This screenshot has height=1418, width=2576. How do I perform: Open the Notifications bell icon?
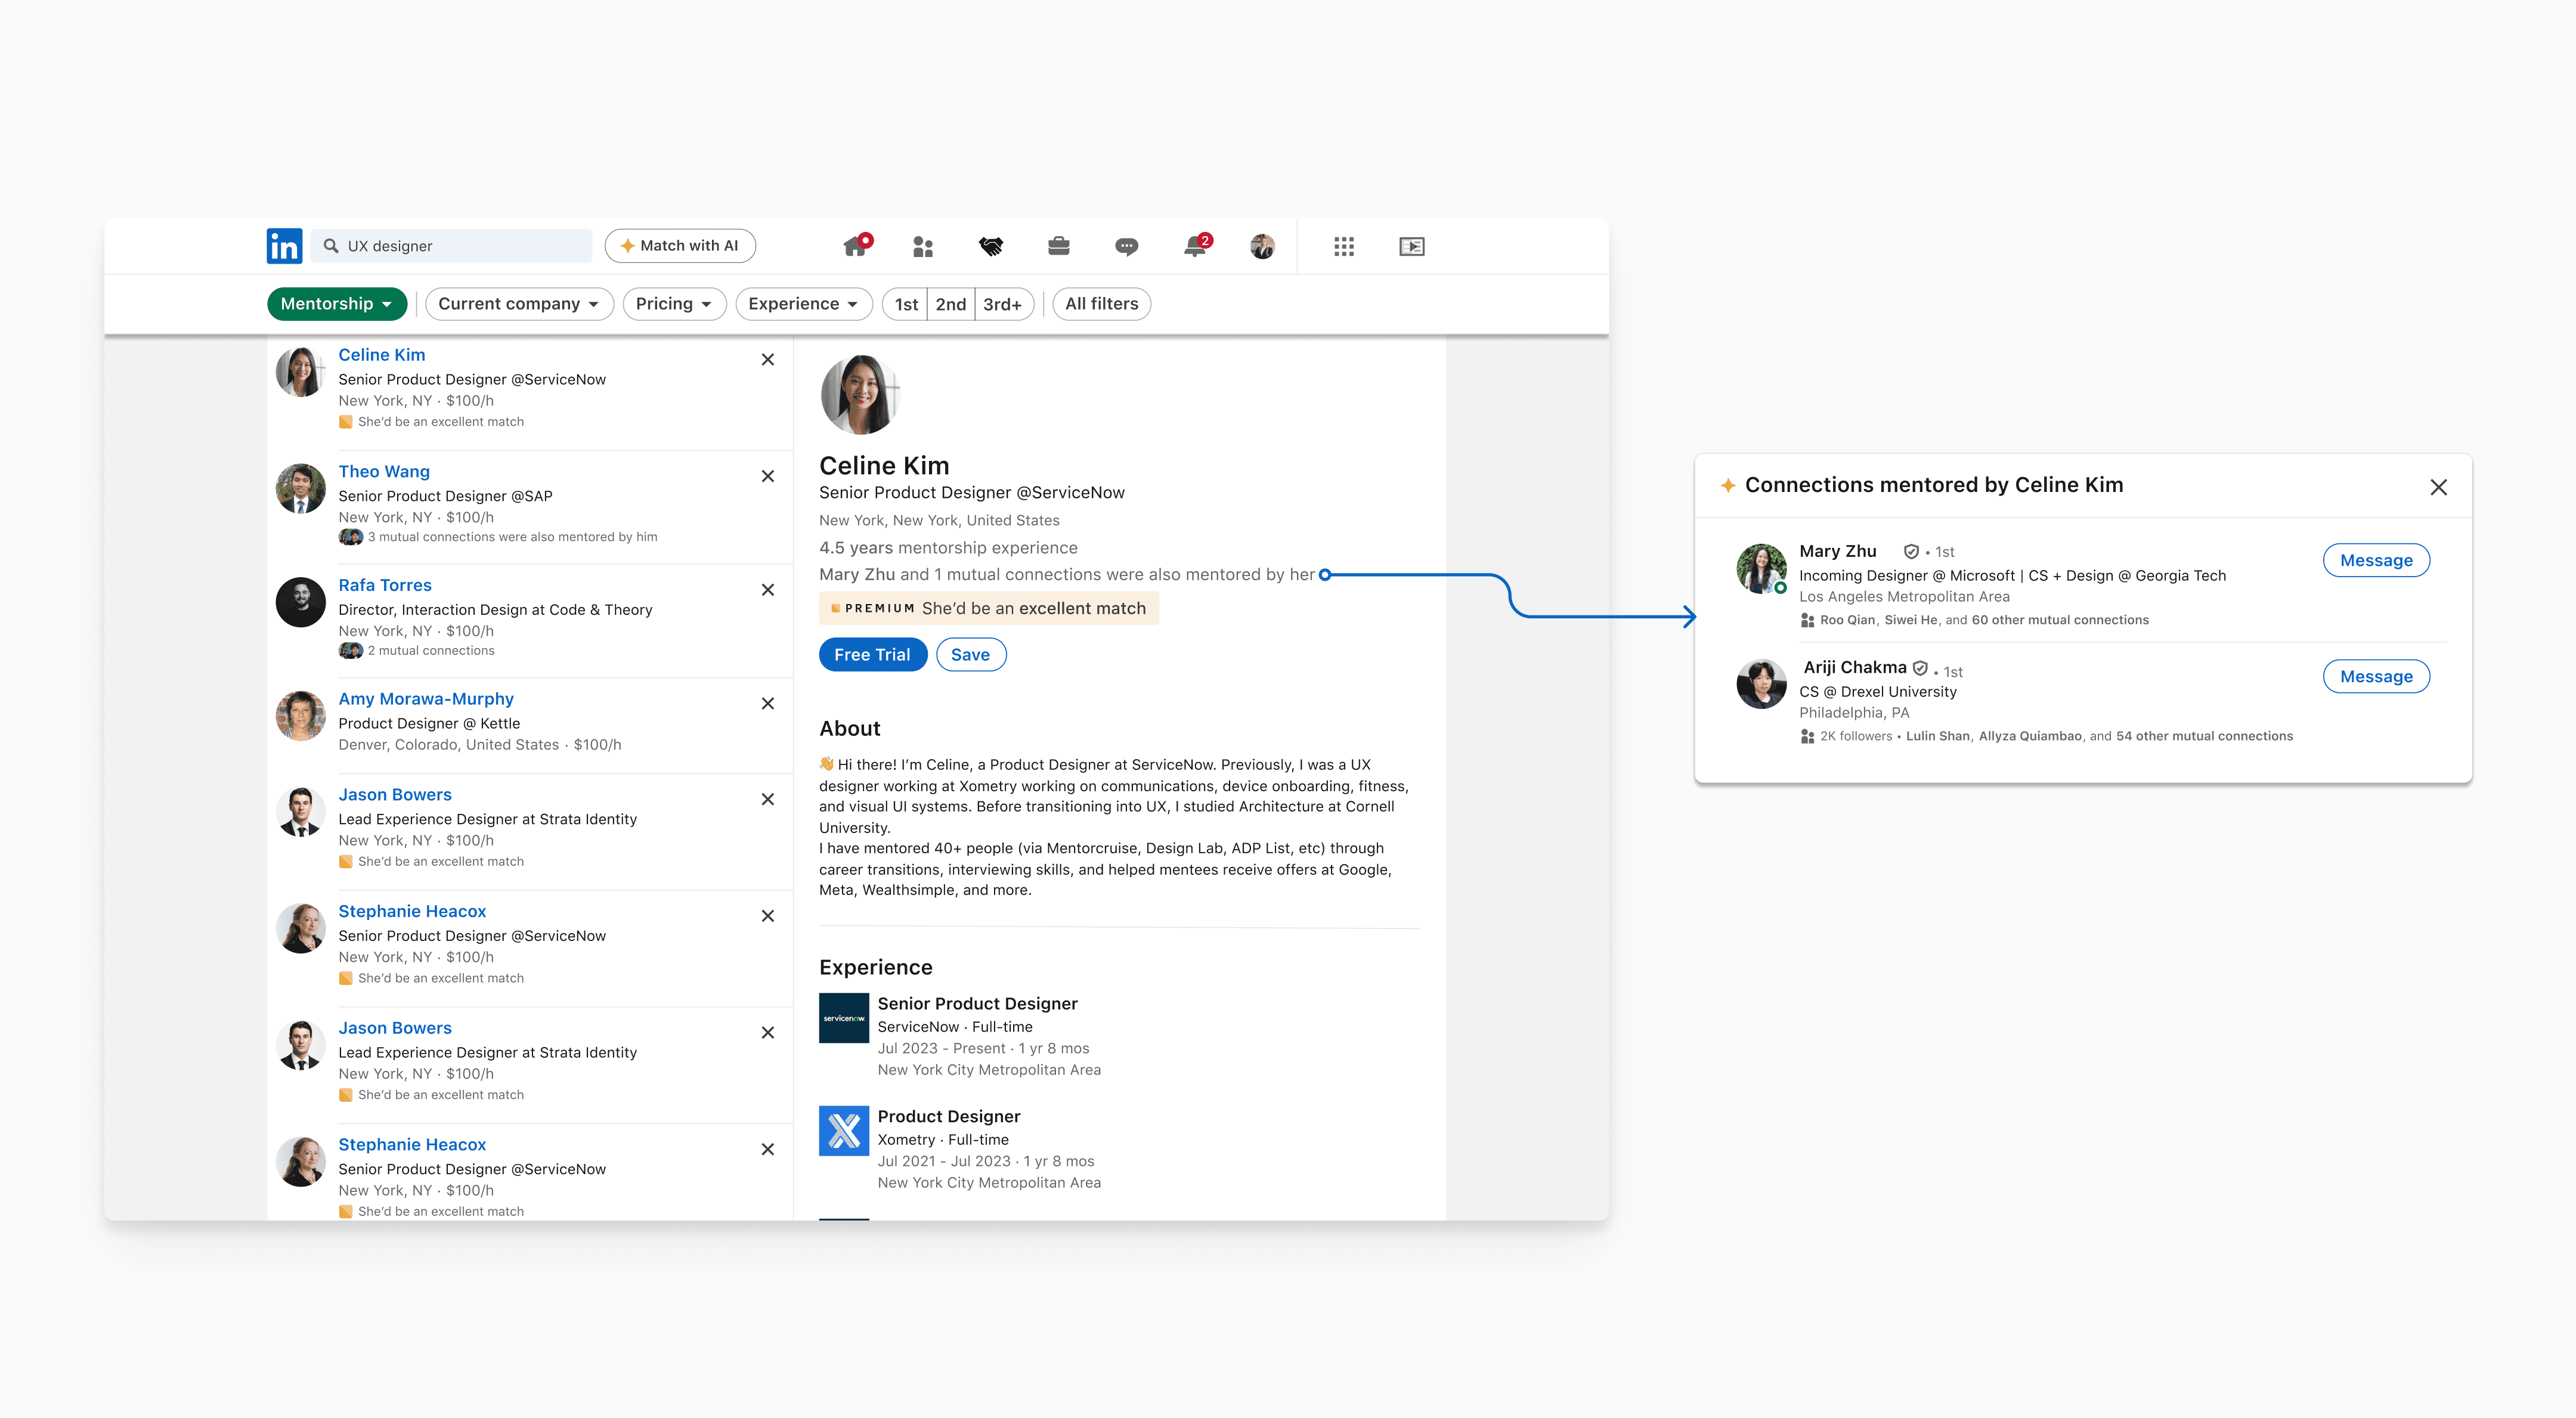1195,246
